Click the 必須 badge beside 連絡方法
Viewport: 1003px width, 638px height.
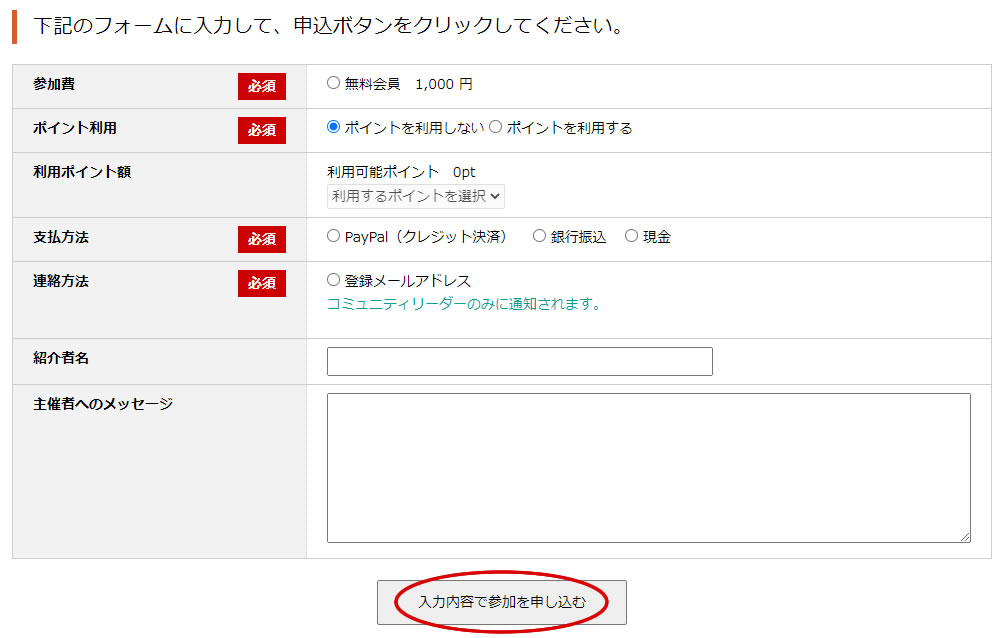coord(262,283)
